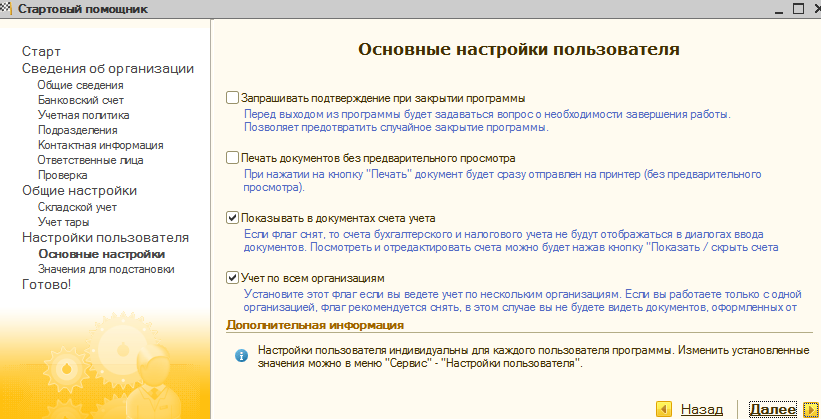The image size is (821, 419).
Task: Open the Проверка step
Action: click(62, 175)
